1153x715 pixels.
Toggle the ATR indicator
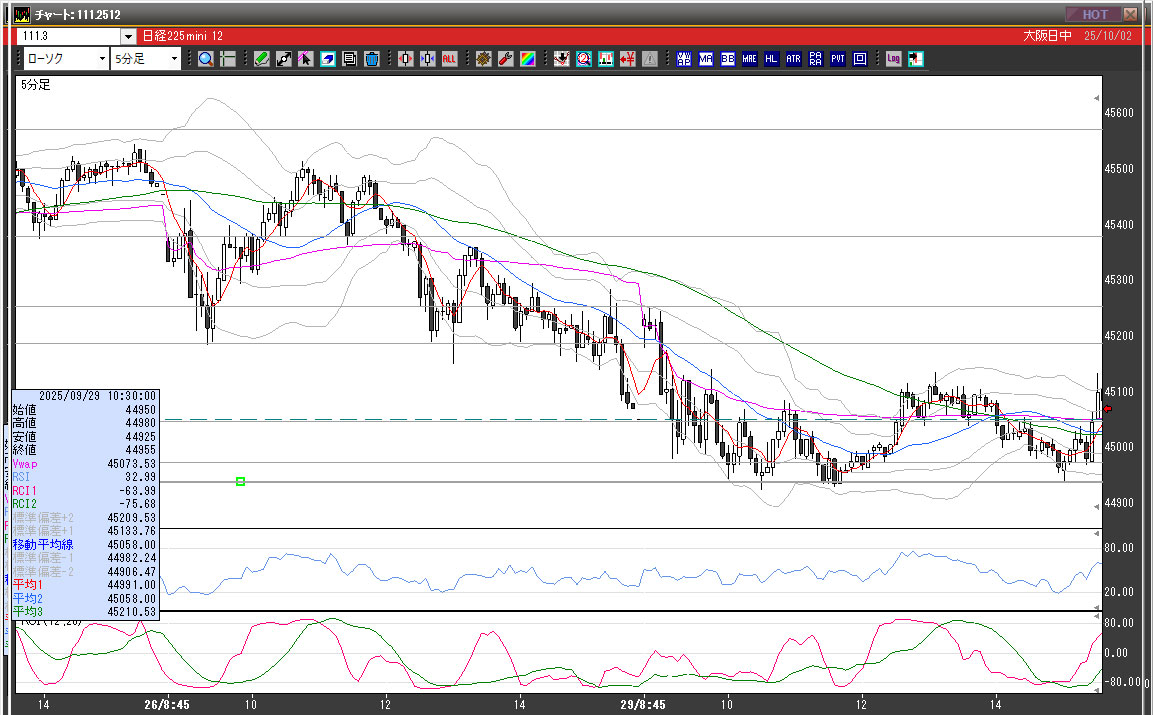coord(793,59)
